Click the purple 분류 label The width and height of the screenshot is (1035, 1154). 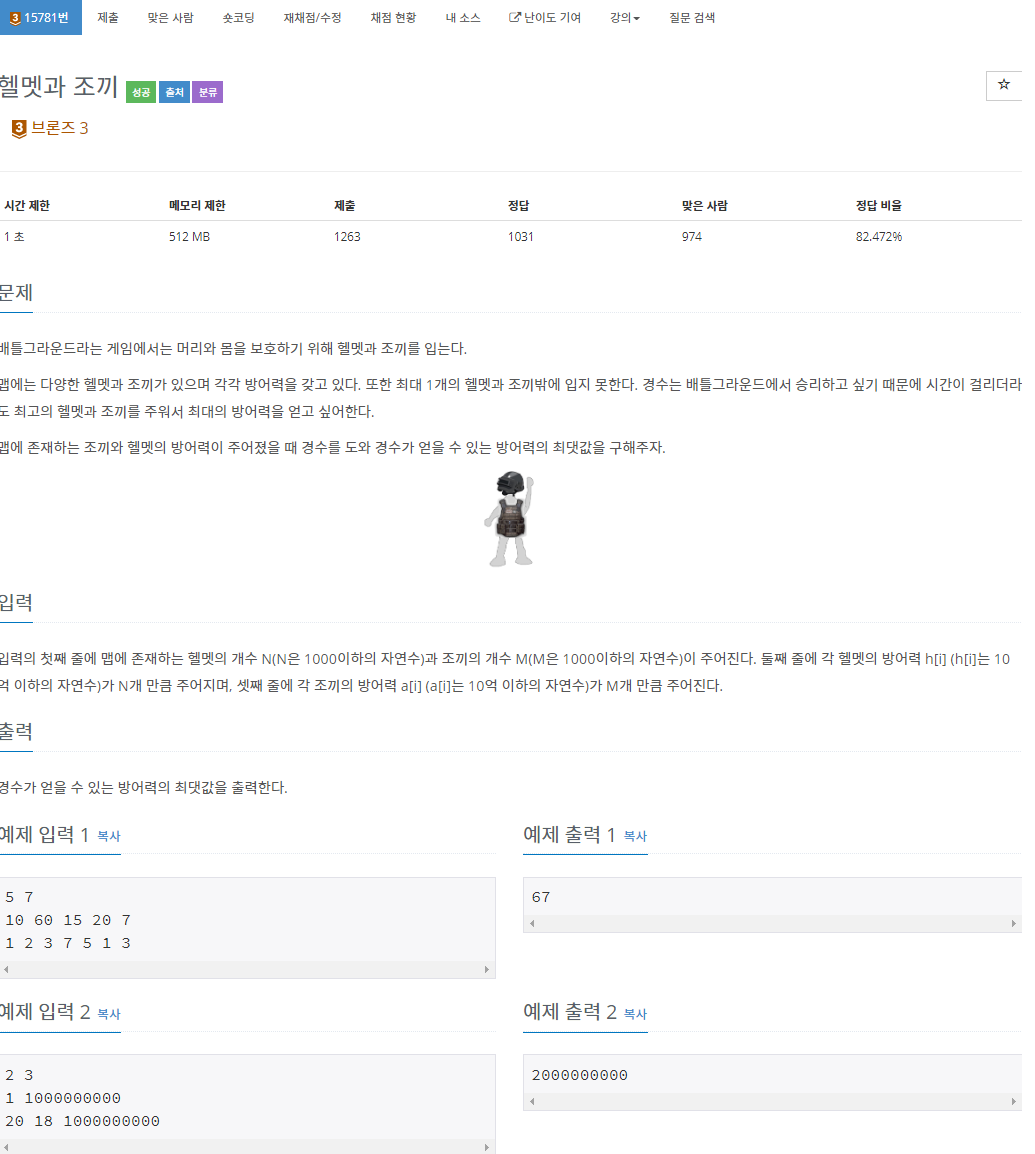208,92
